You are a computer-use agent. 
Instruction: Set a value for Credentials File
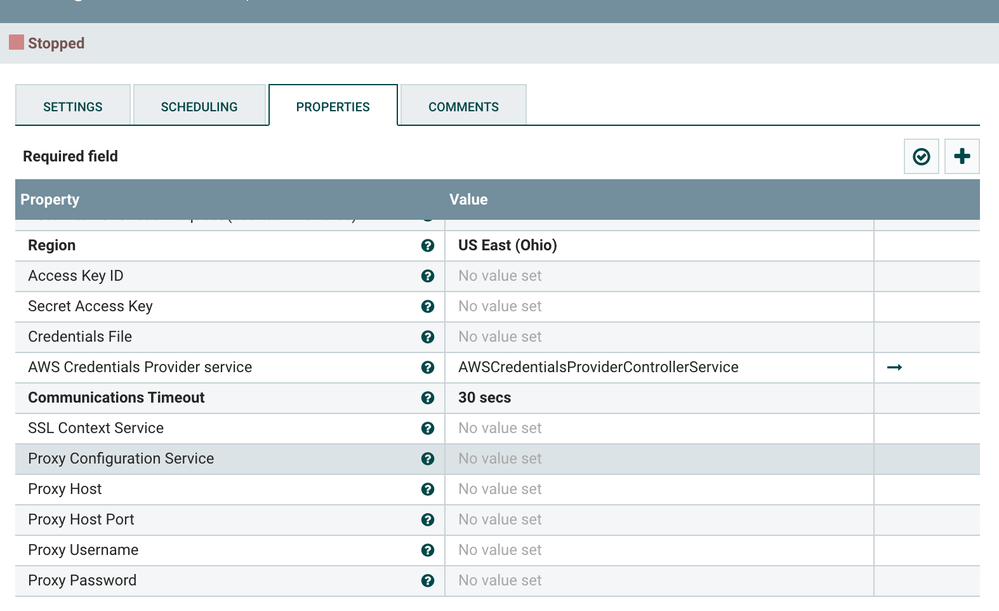659,336
